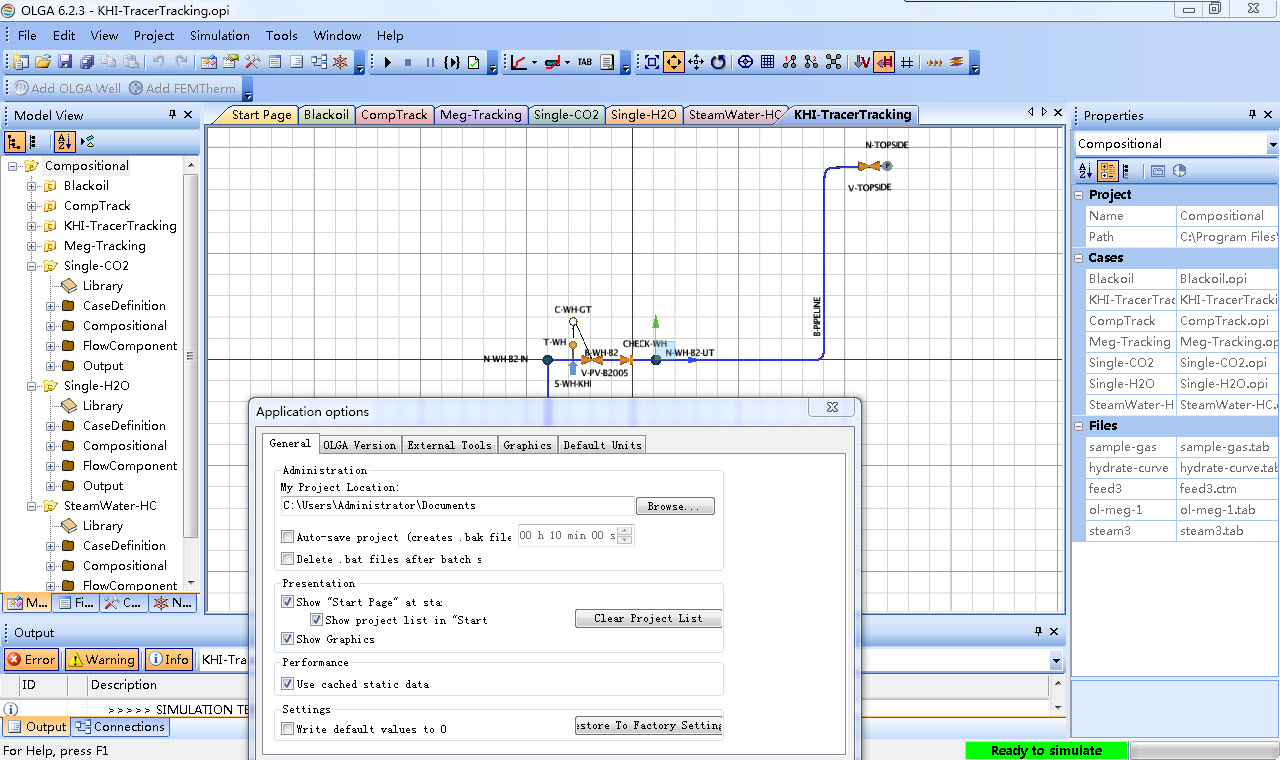
Task: Click the Save All toolbar icon
Action: coord(87,62)
